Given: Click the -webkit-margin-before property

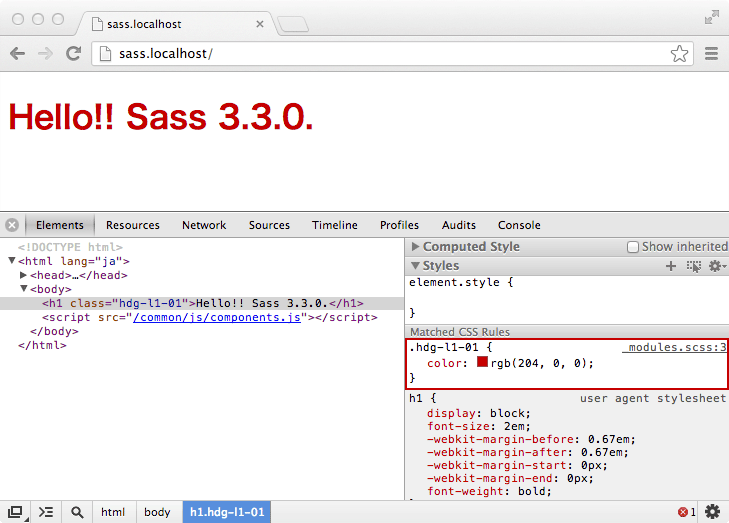Looking at the screenshot, I should pos(531,439).
